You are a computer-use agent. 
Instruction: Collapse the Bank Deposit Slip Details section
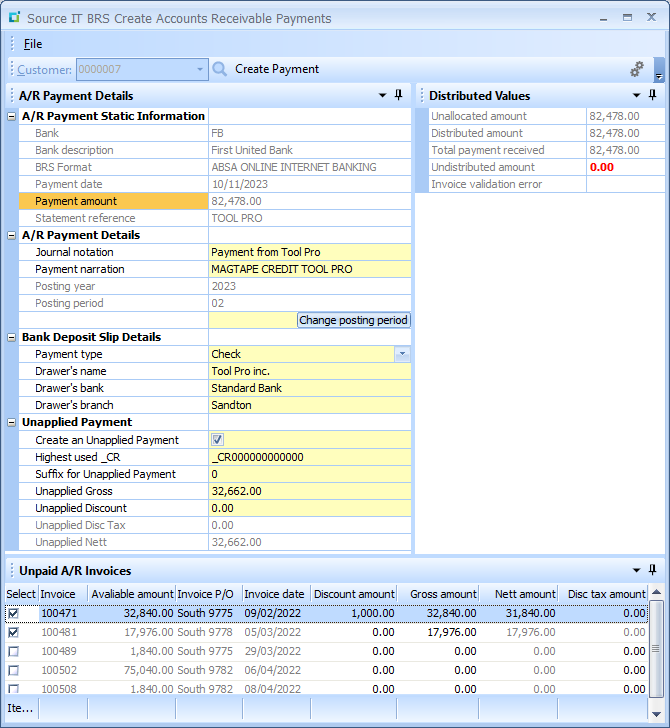pos(12,337)
